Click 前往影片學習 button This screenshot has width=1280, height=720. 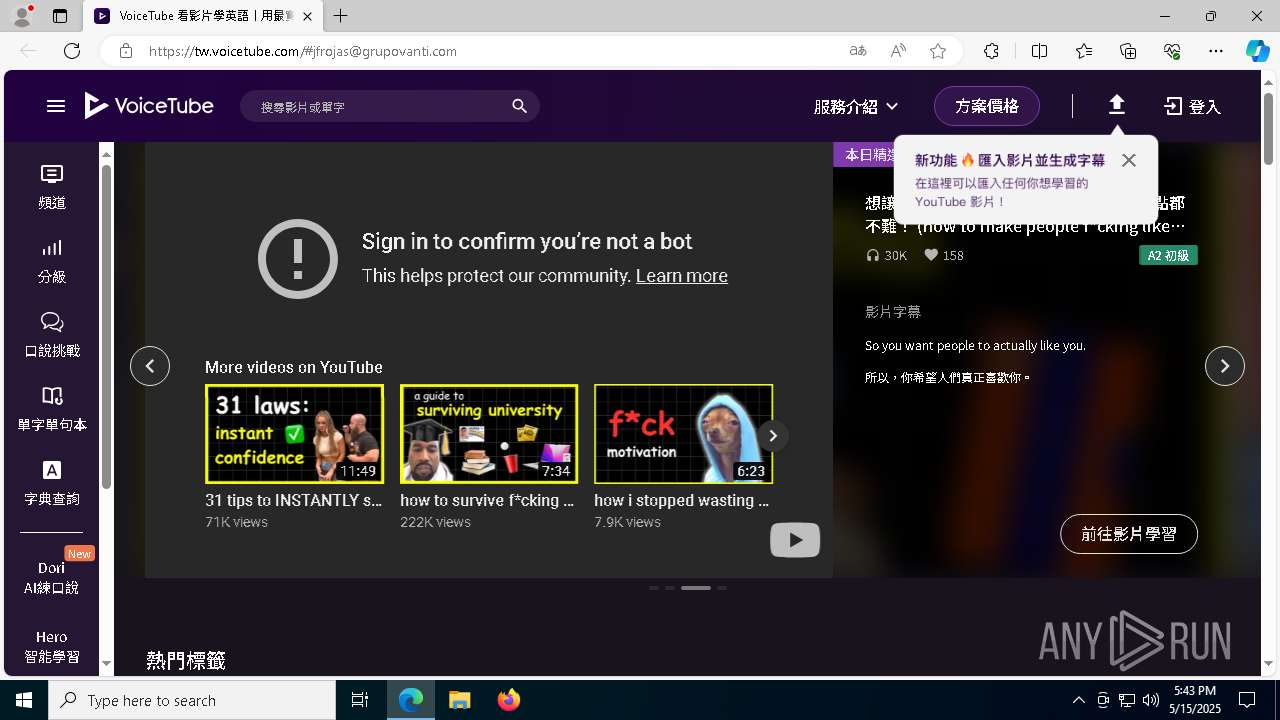pos(1129,534)
